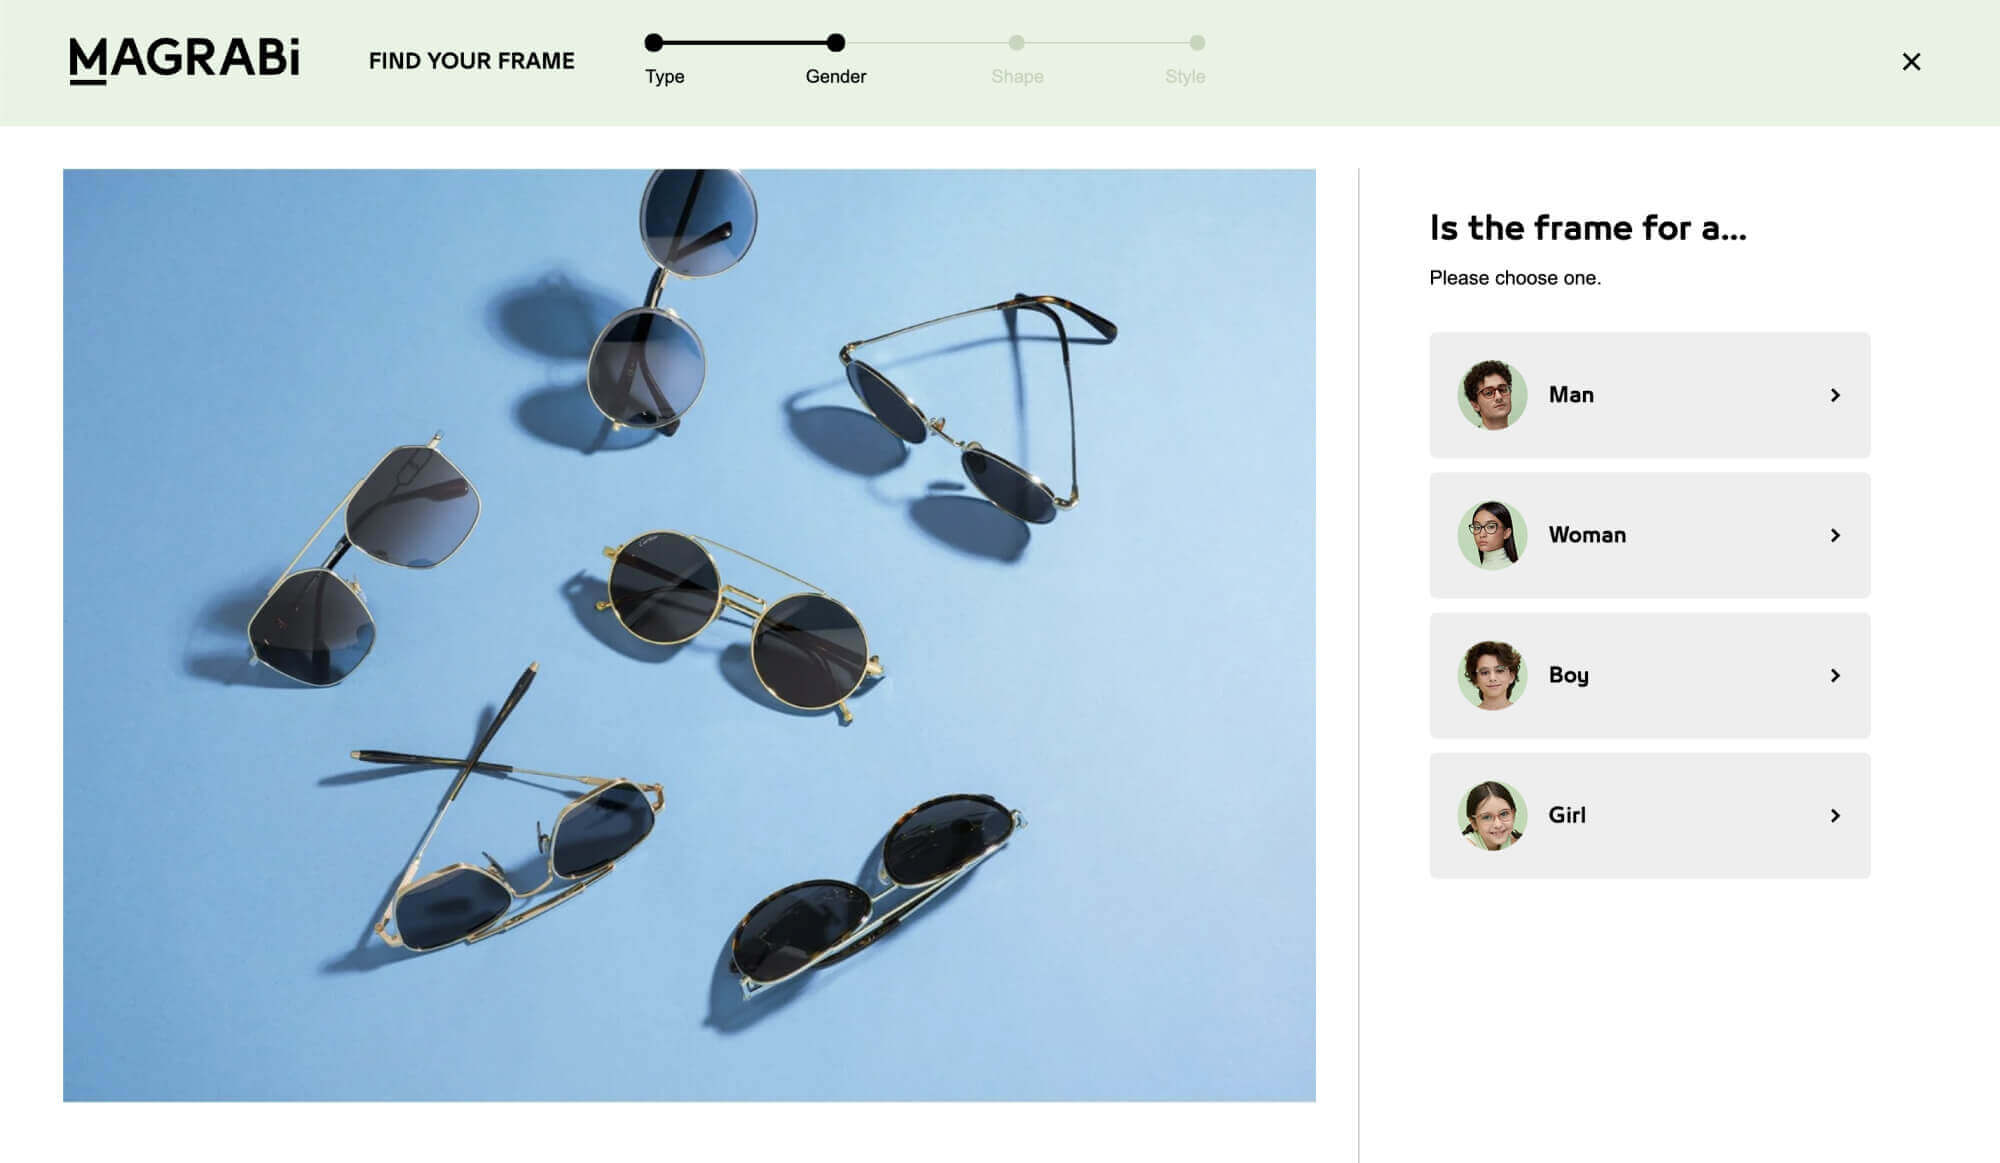Click the Style step dot on progress bar
Screen dimensions: 2000x1163
pyautogui.click(x=1197, y=42)
